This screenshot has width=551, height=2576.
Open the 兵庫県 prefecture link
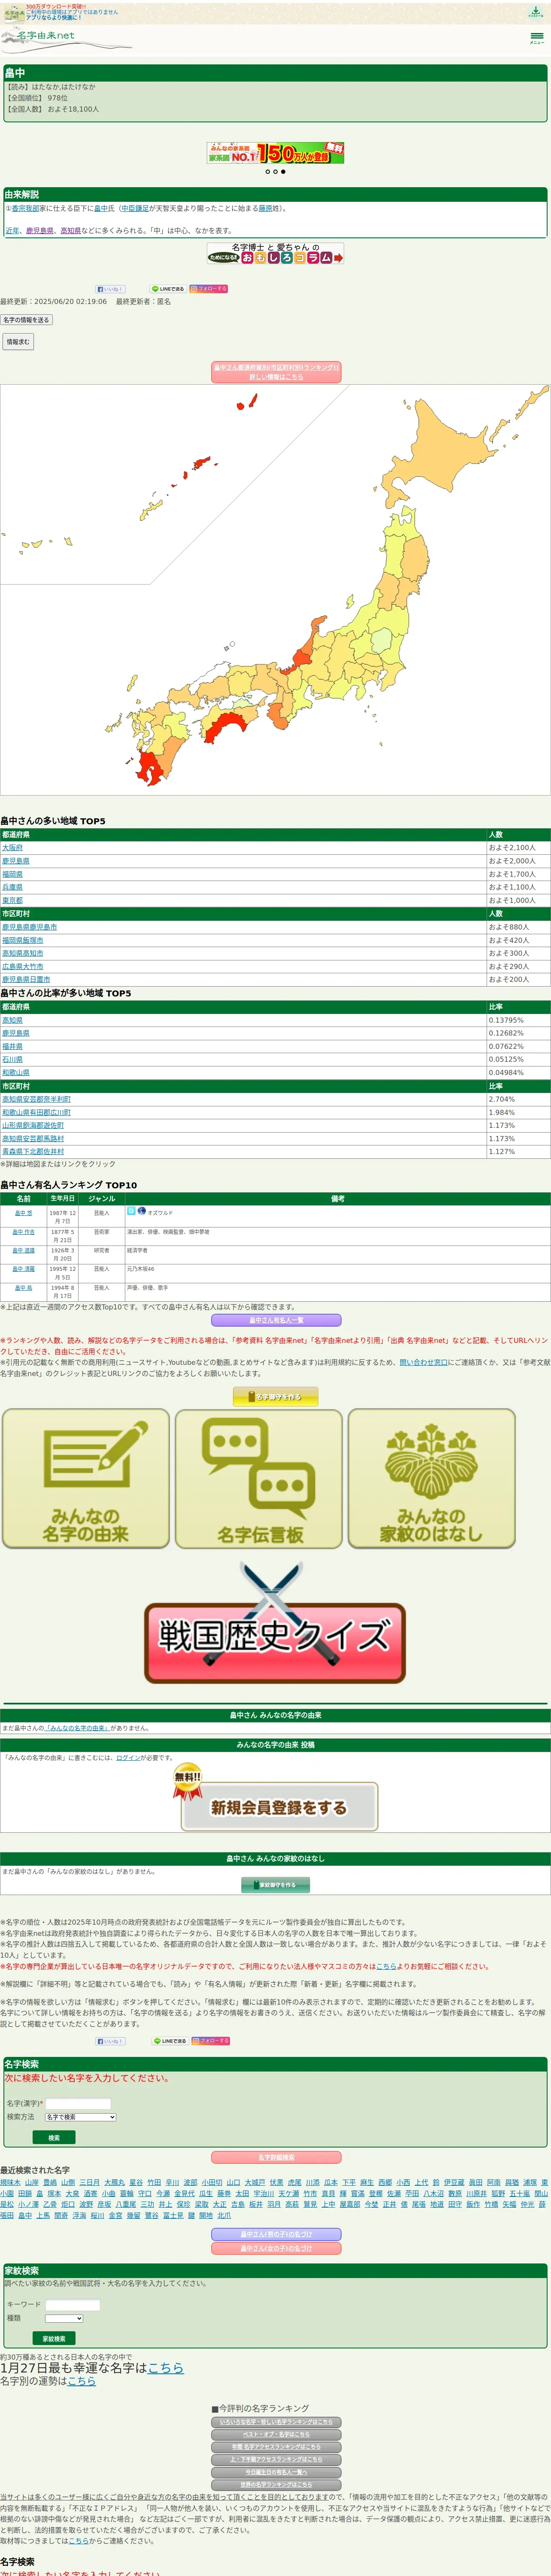tap(12, 887)
